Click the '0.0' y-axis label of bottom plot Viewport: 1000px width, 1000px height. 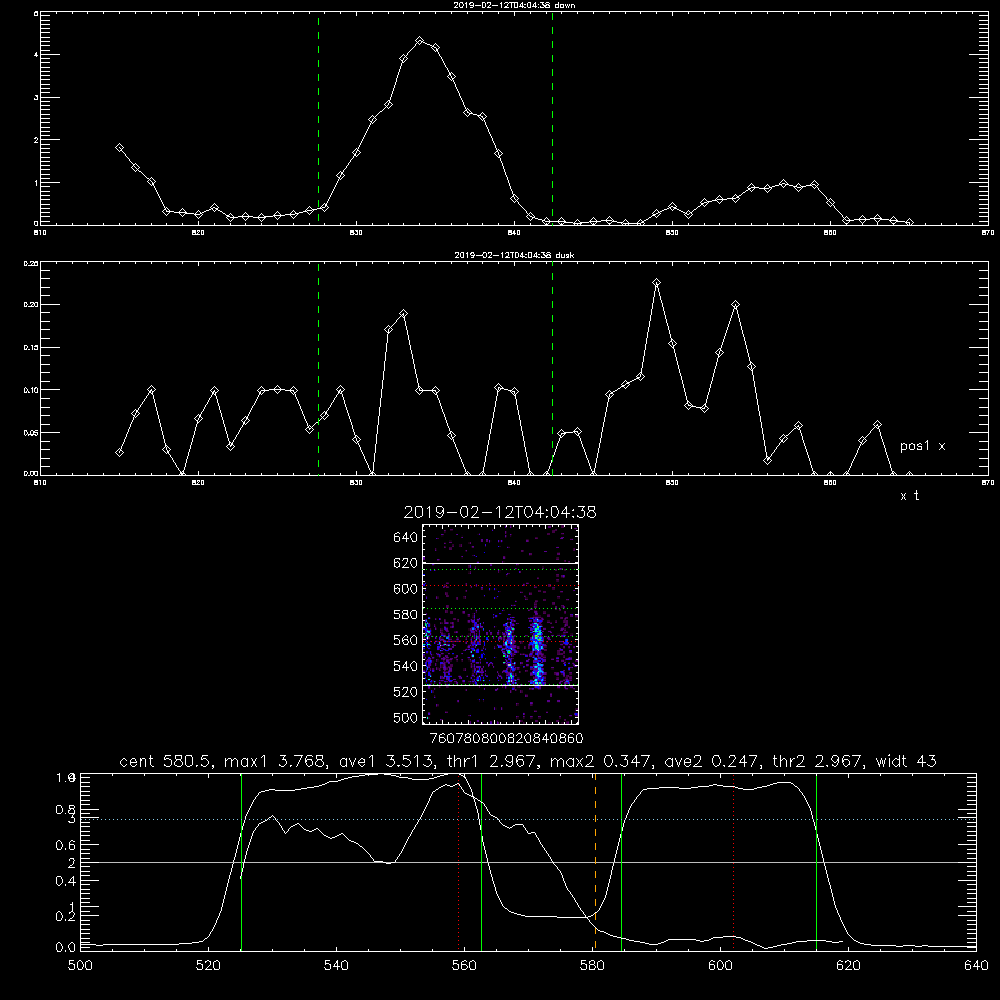click(66, 948)
